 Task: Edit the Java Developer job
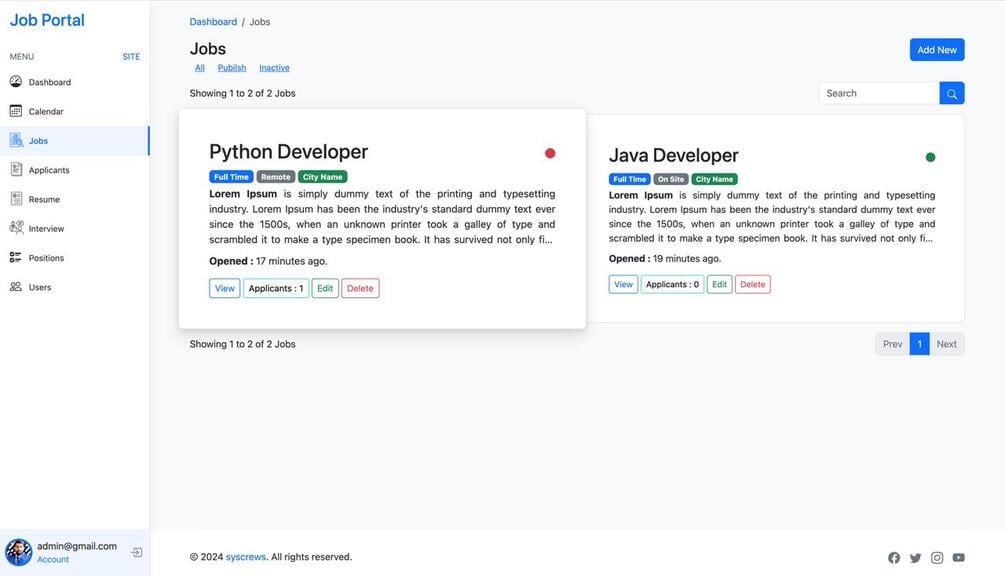[x=719, y=284]
